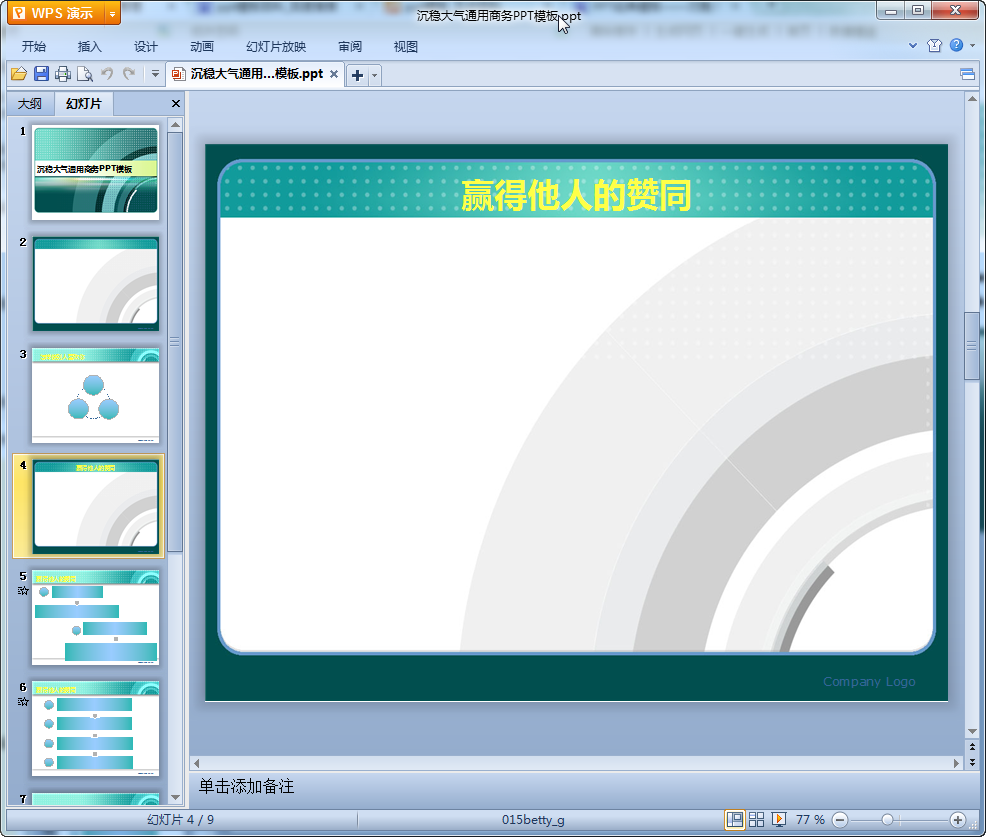The height and width of the screenshot is (837, 986).
Task: Open the skin shirt icon
Action: 935,46
